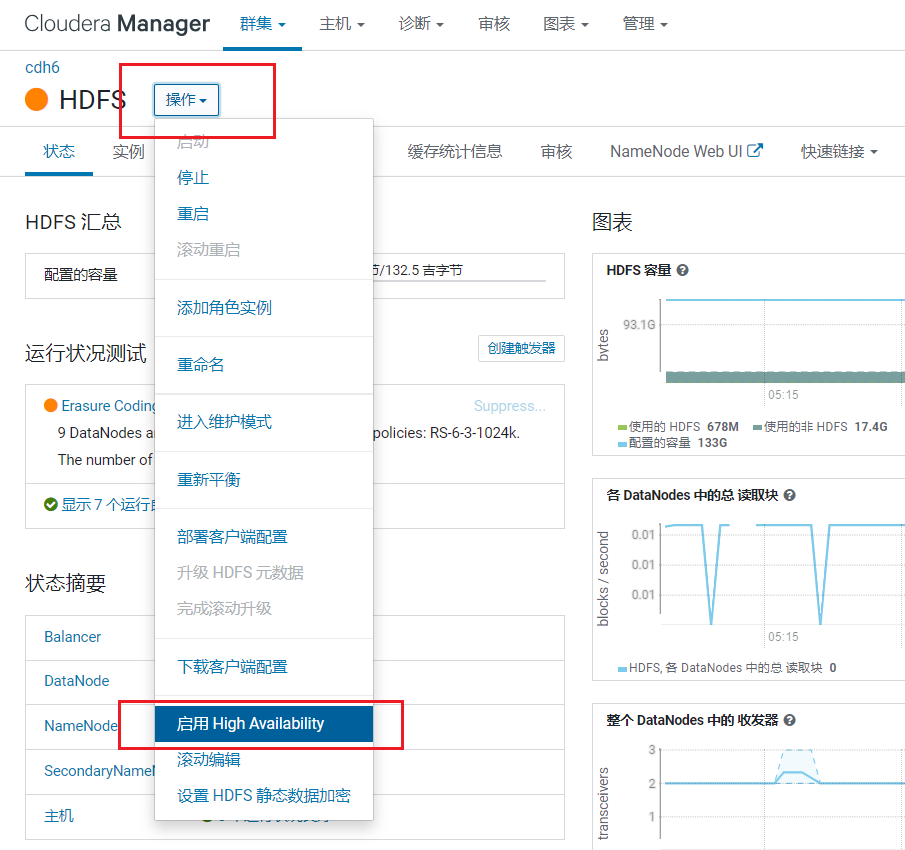
Task: Select 停止 from the actions menu
Action: pos(264,178)
